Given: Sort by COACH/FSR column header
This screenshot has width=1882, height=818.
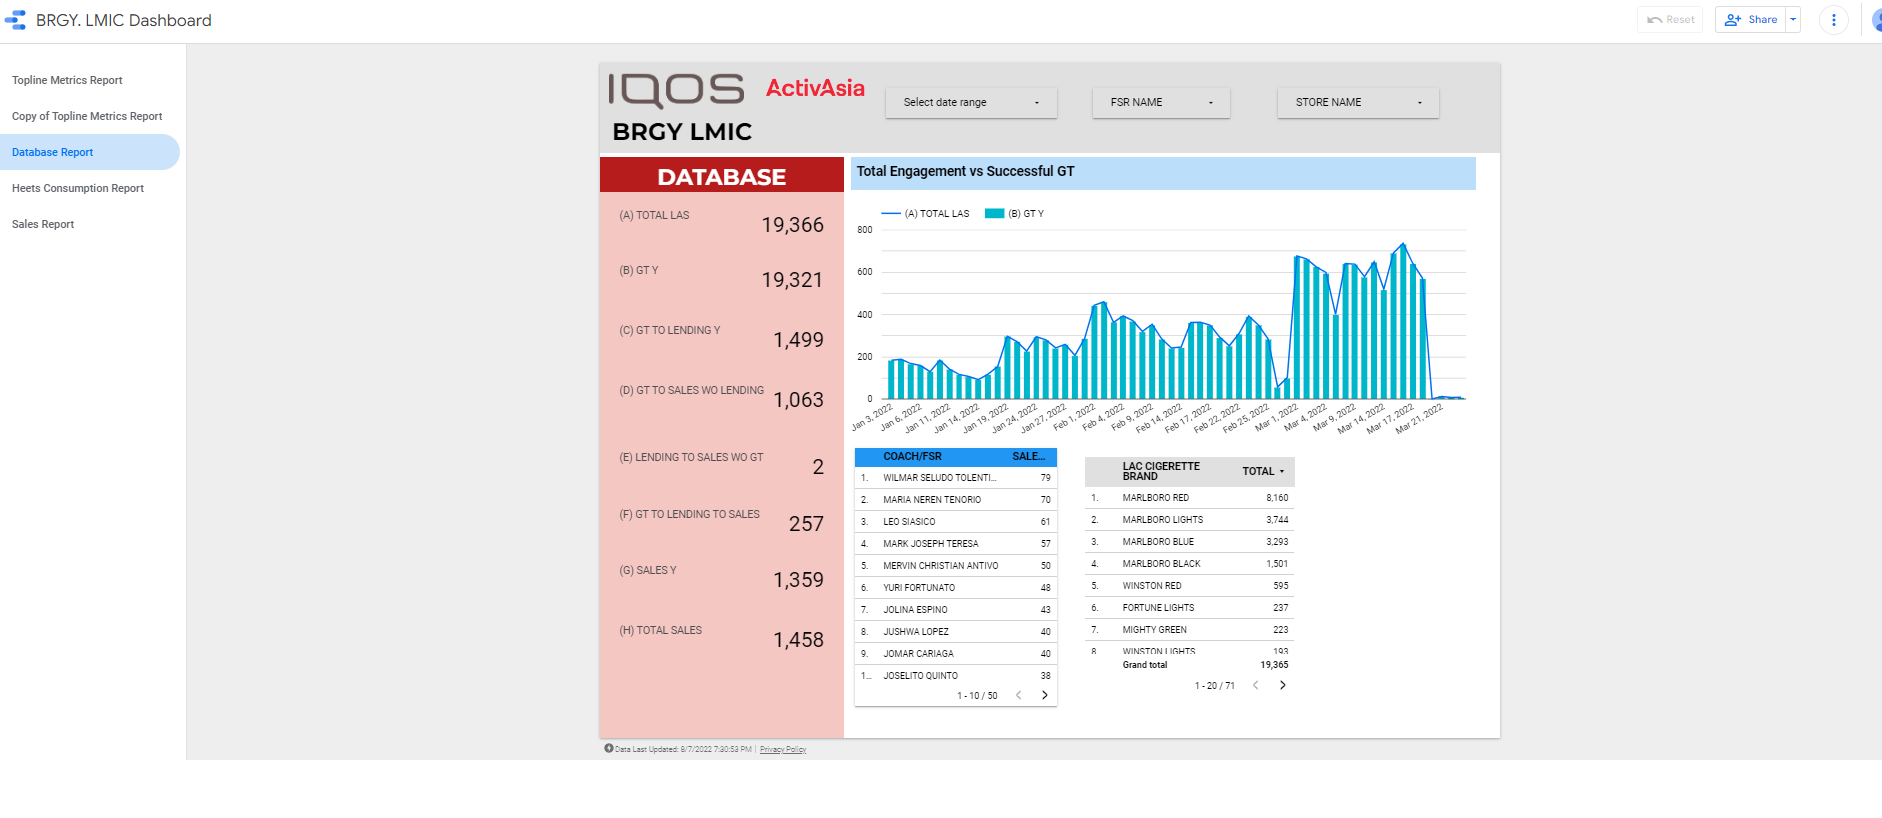Looking at the screenshot, I should point(912,456).
